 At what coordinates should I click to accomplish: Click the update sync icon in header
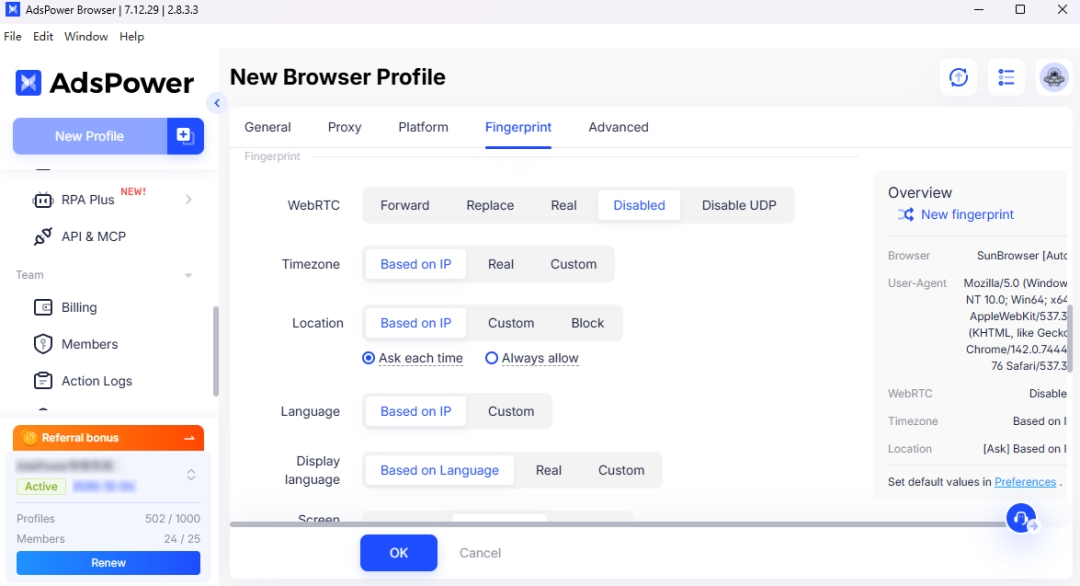958,78
